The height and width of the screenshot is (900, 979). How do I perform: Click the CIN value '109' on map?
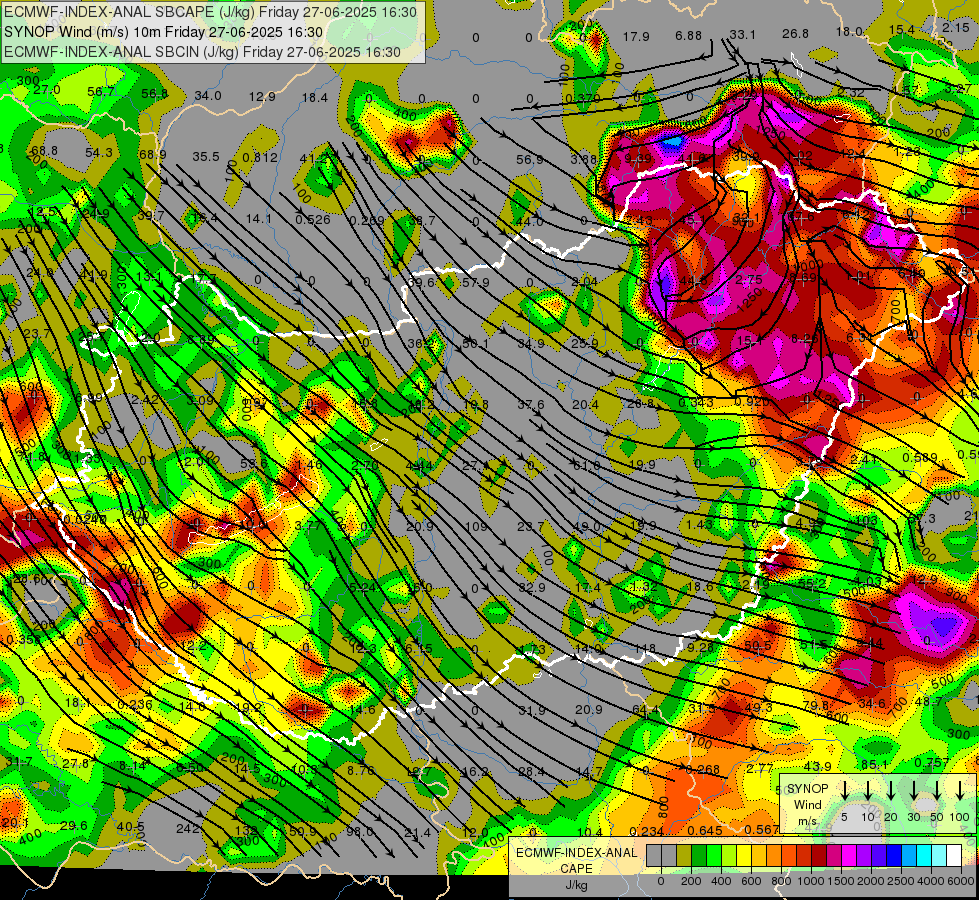(x=476, y=527)
